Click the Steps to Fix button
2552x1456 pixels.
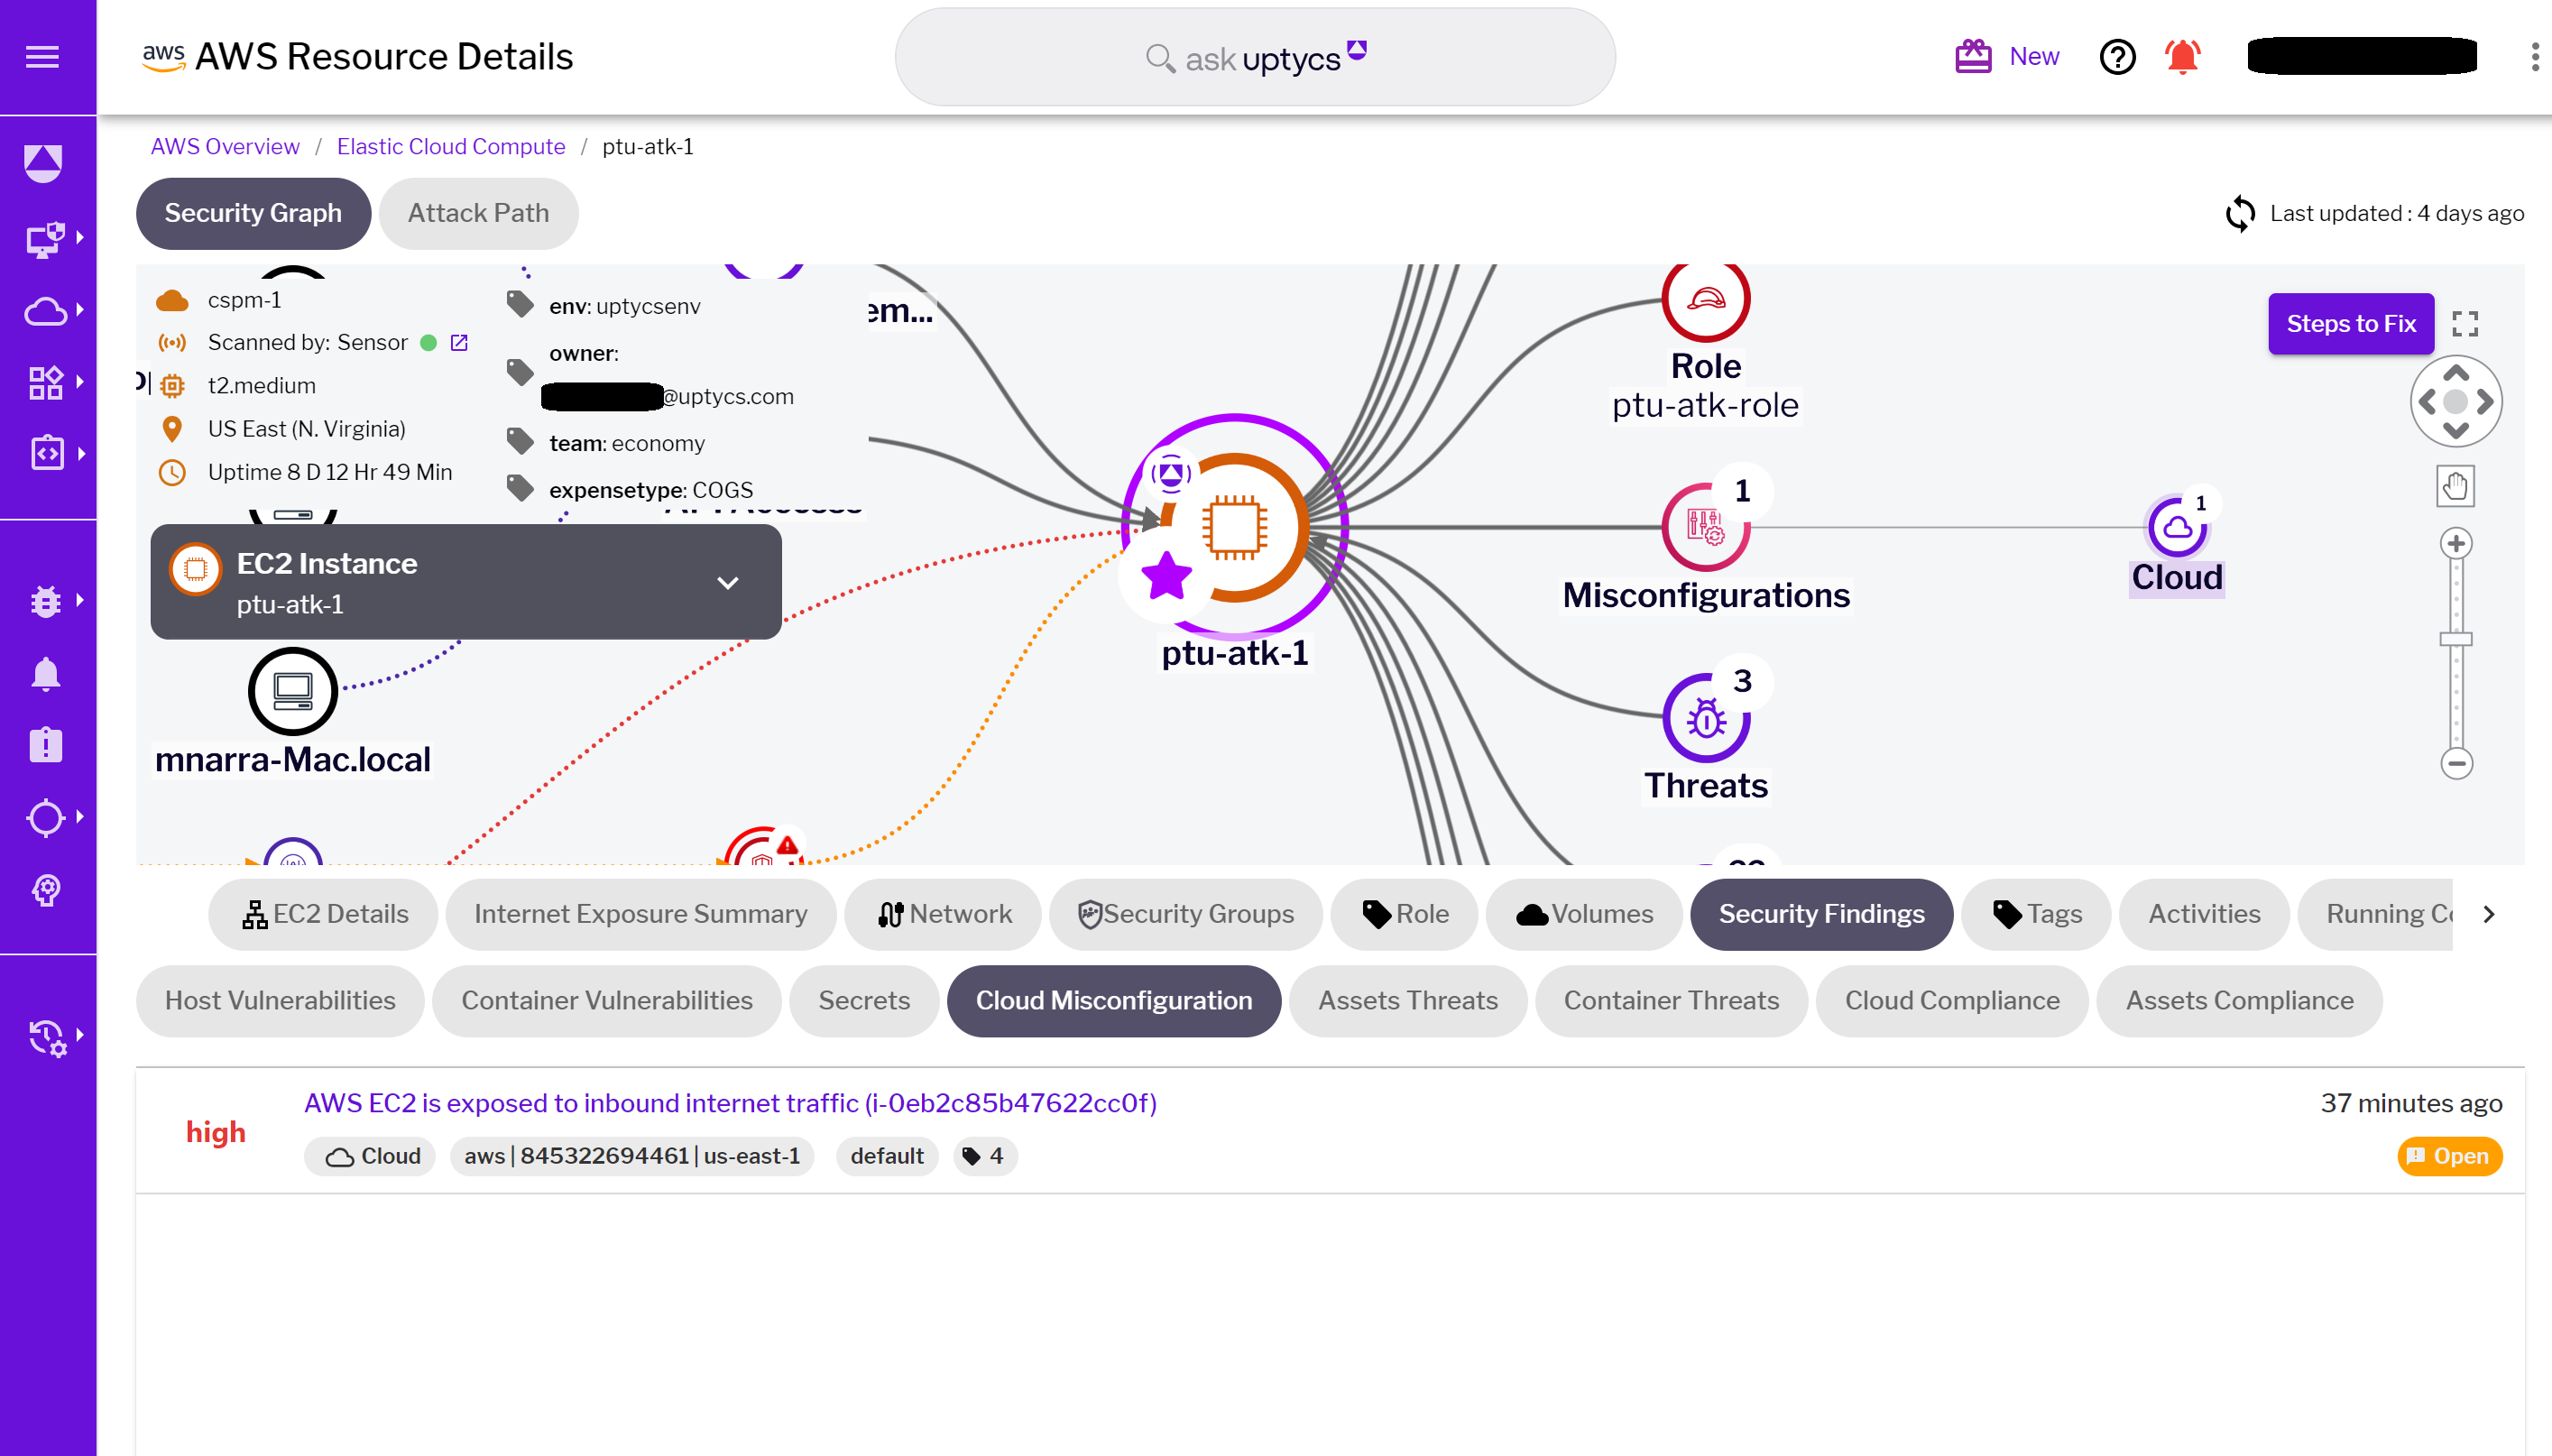tap(2351, 323)
